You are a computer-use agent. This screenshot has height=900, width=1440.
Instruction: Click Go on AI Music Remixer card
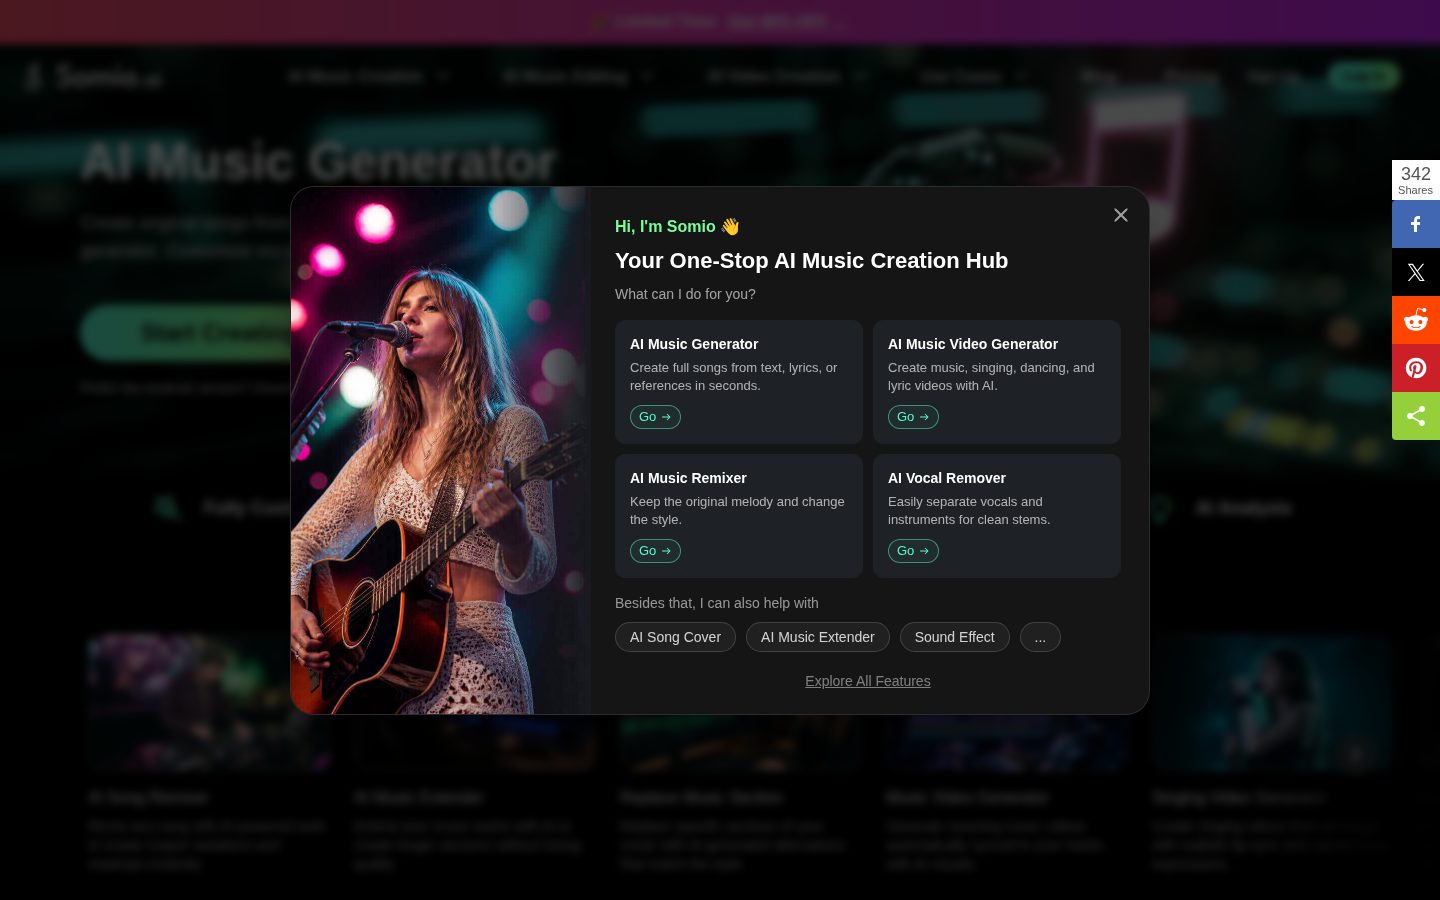[655, 551]
